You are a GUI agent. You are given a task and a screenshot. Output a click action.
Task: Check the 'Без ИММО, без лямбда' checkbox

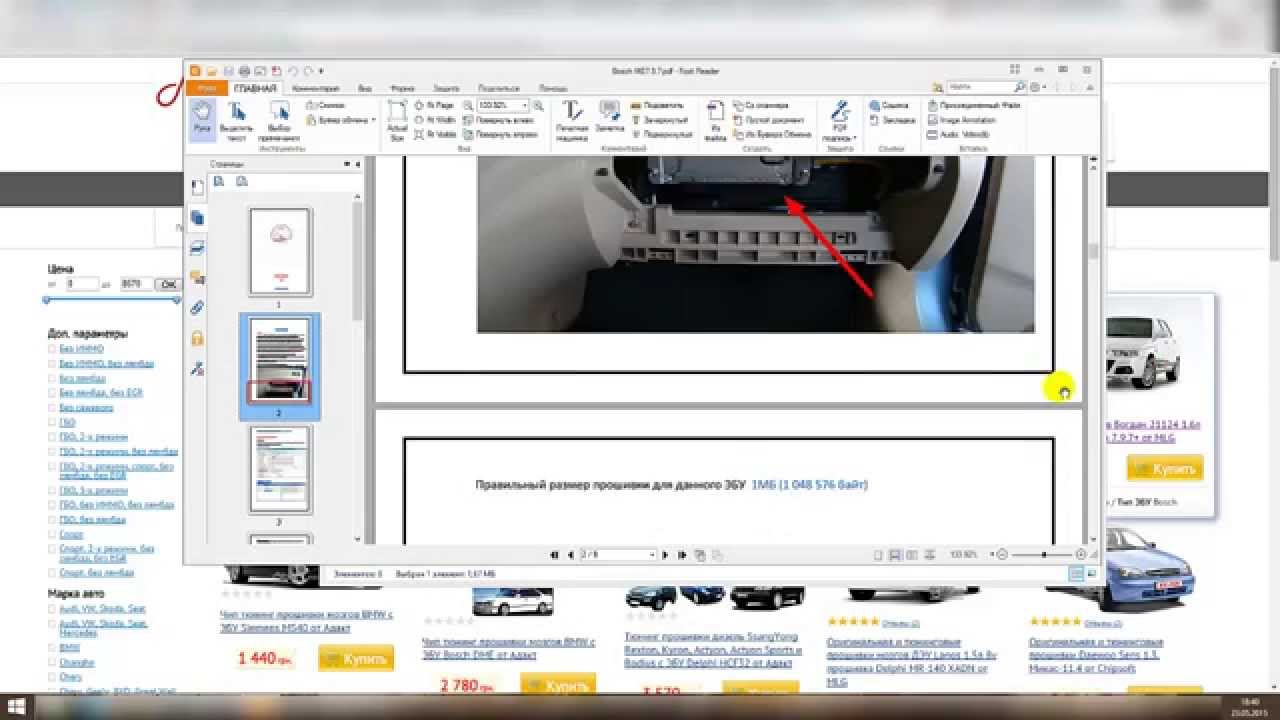coord(52,364)
